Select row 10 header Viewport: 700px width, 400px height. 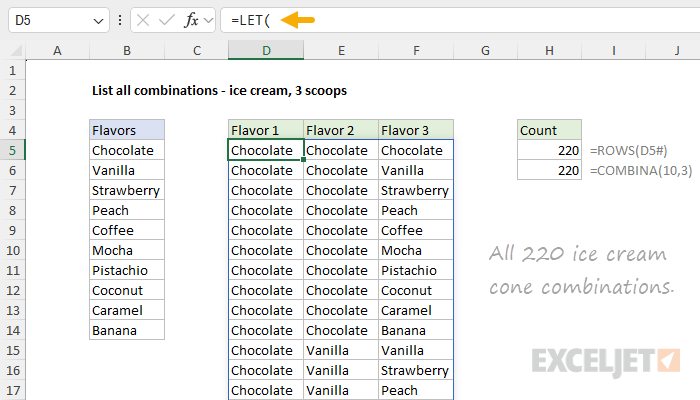[x=12, y=250]
